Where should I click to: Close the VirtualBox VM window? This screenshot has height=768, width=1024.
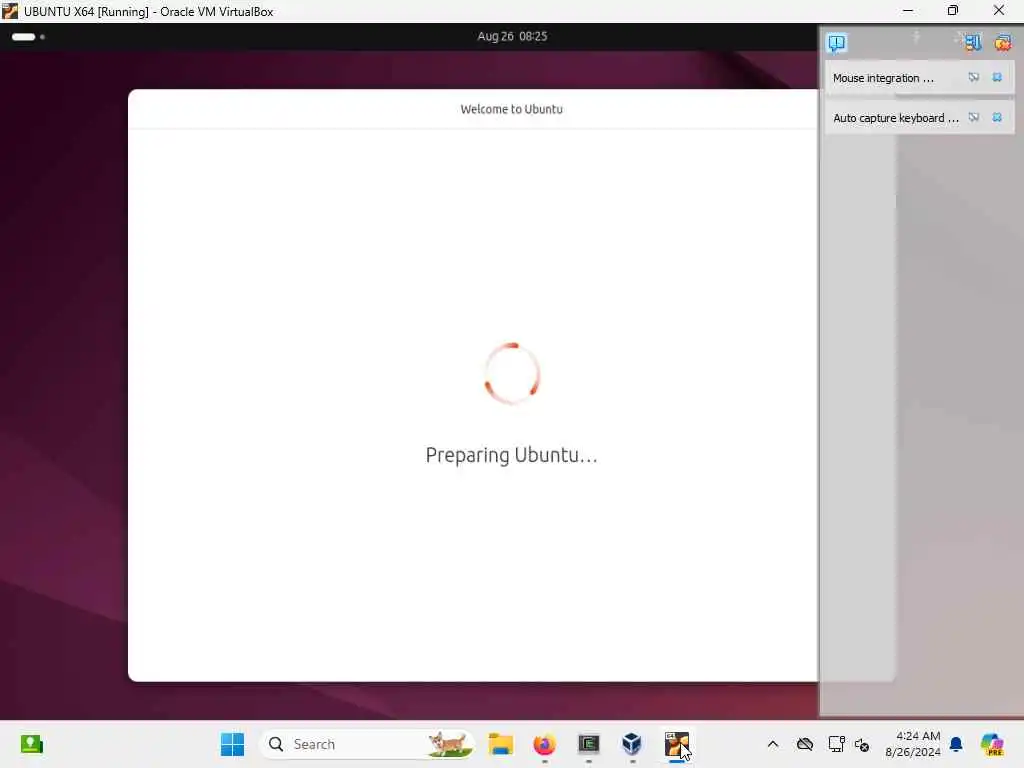pos(999,11)
